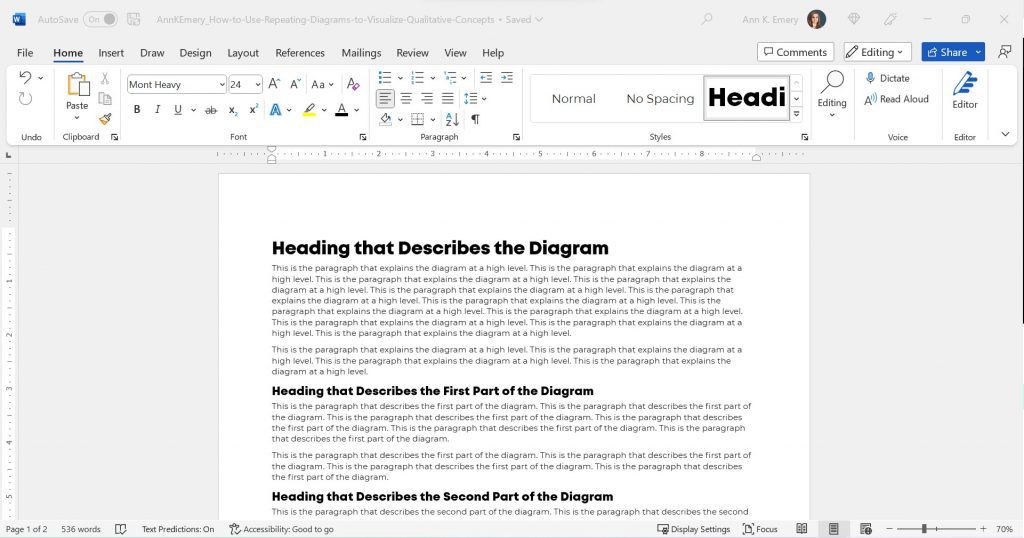
Task: Switch to Read Mode view icon
Action: click(x=802, y=529)
